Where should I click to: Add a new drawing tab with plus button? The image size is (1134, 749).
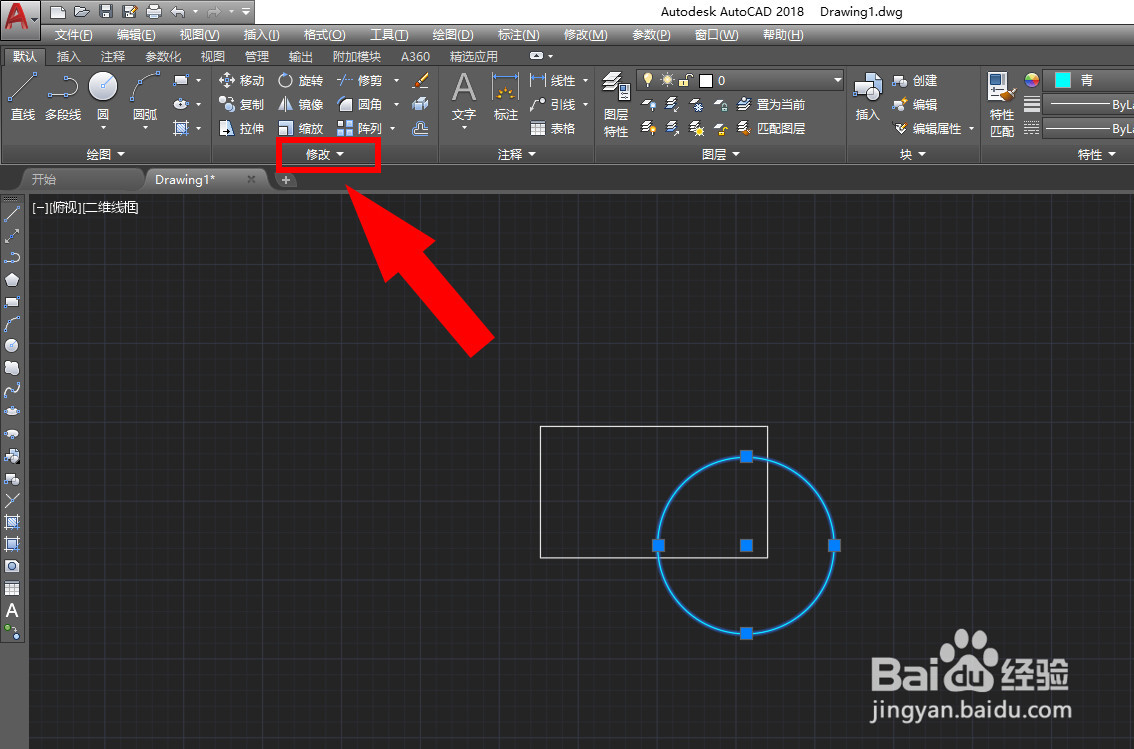pos(286,180)
